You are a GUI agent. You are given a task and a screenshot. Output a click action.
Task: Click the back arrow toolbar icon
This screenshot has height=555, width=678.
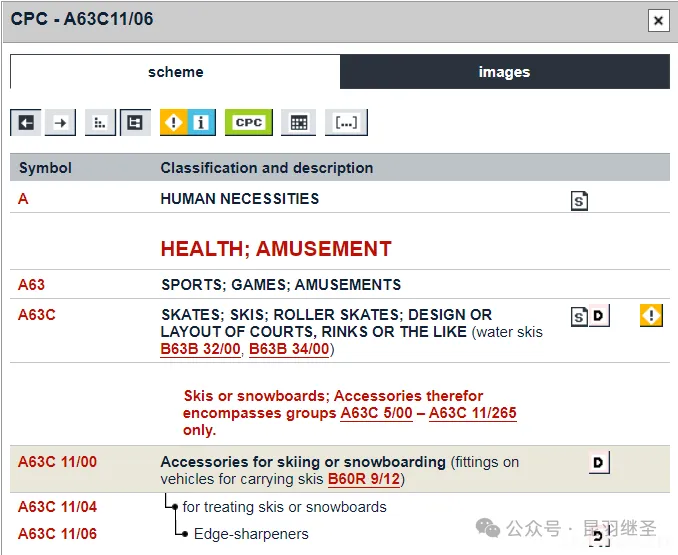(x=26, y=122)
